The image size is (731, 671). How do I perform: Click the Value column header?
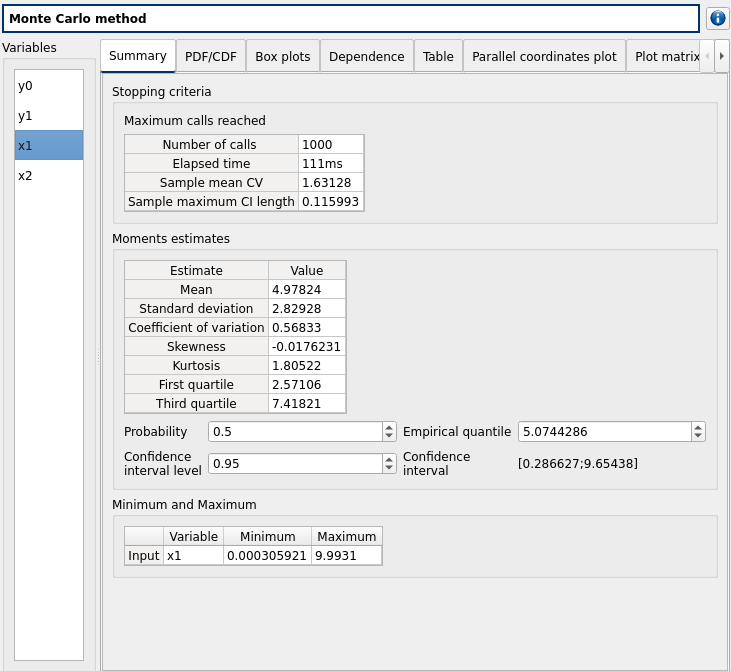point(307,270)
